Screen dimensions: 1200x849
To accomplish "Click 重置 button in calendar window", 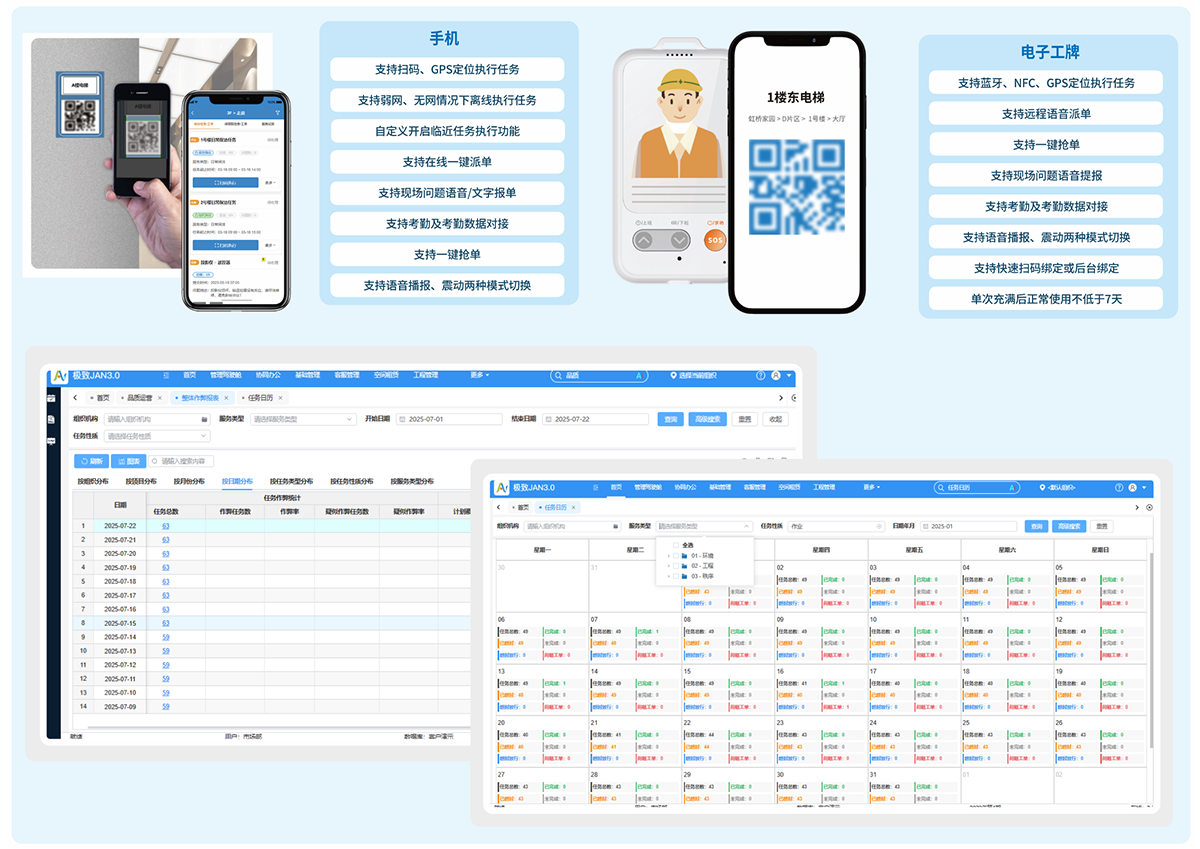I will point(1102,526).
